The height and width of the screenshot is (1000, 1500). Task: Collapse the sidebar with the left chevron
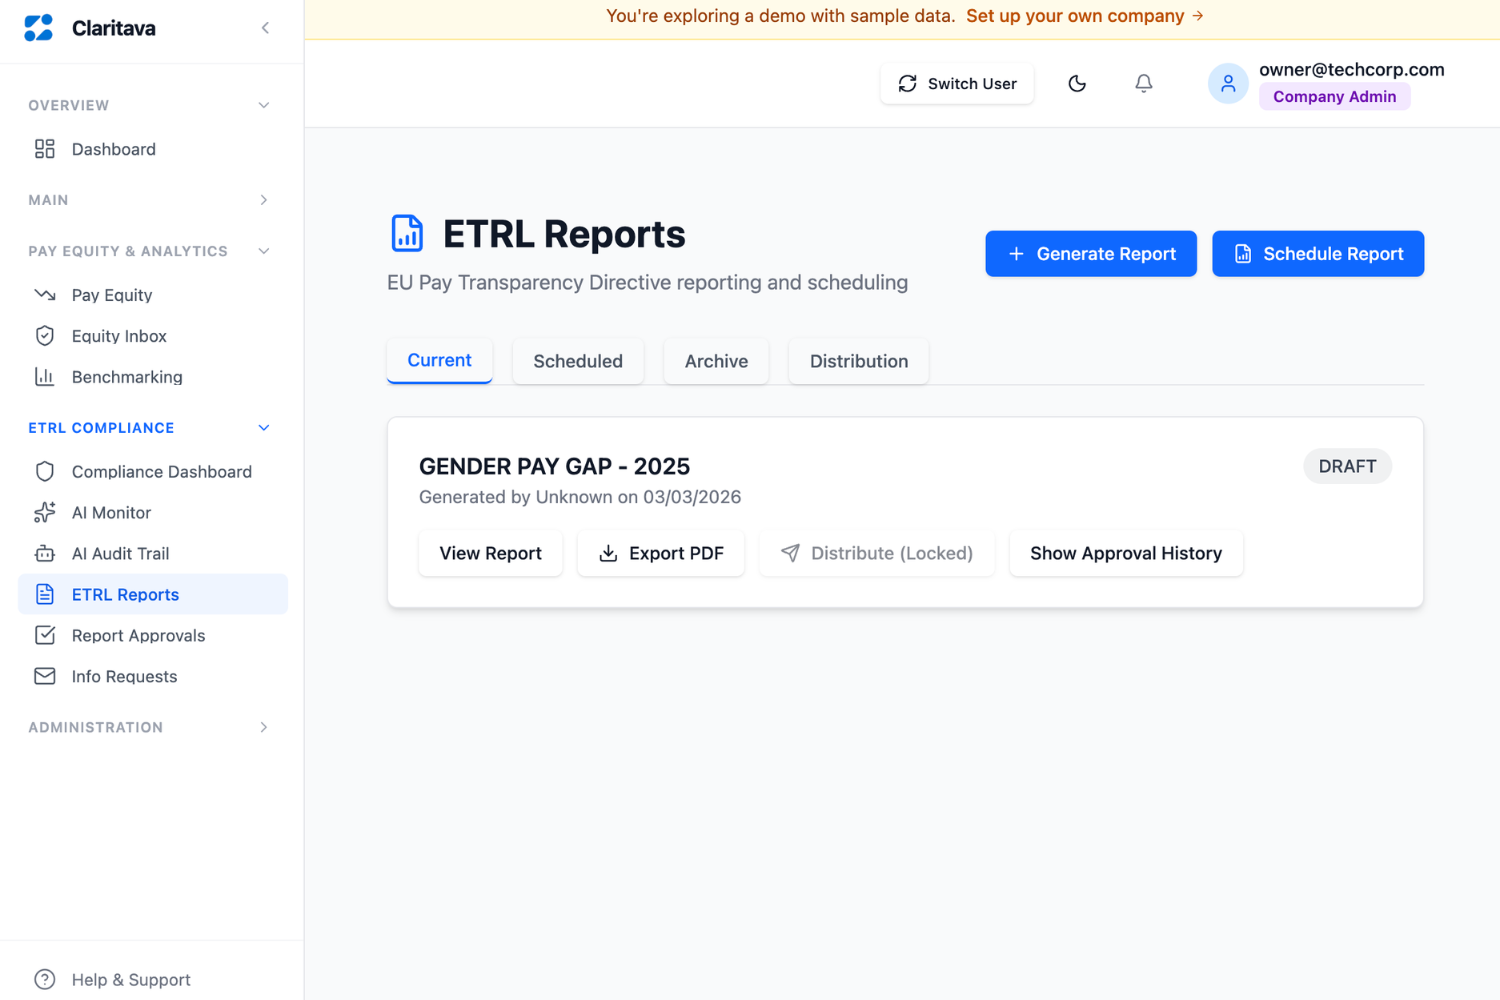[265, 28]
